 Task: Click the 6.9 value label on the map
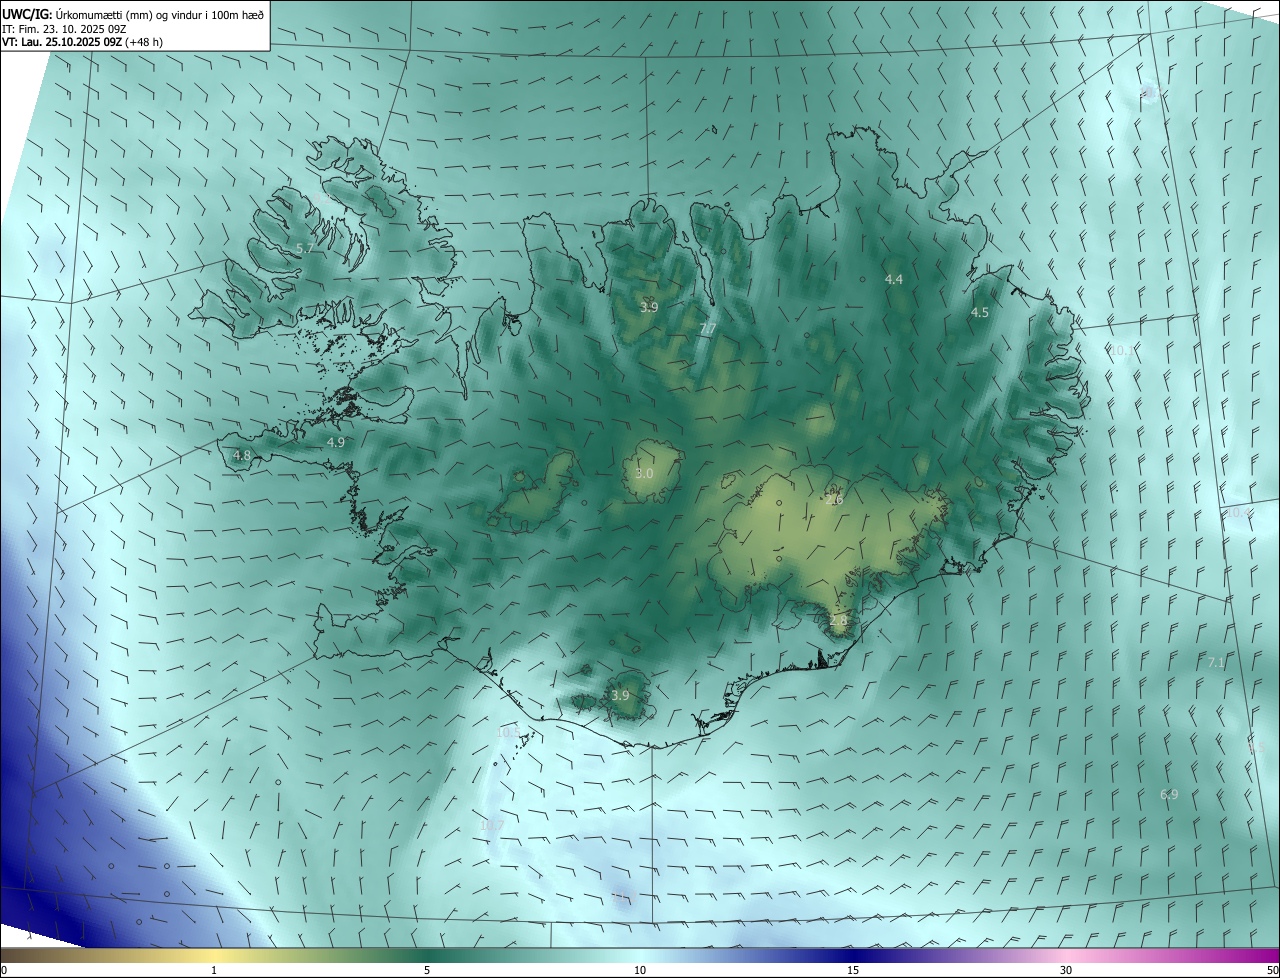pos(1169,794)
